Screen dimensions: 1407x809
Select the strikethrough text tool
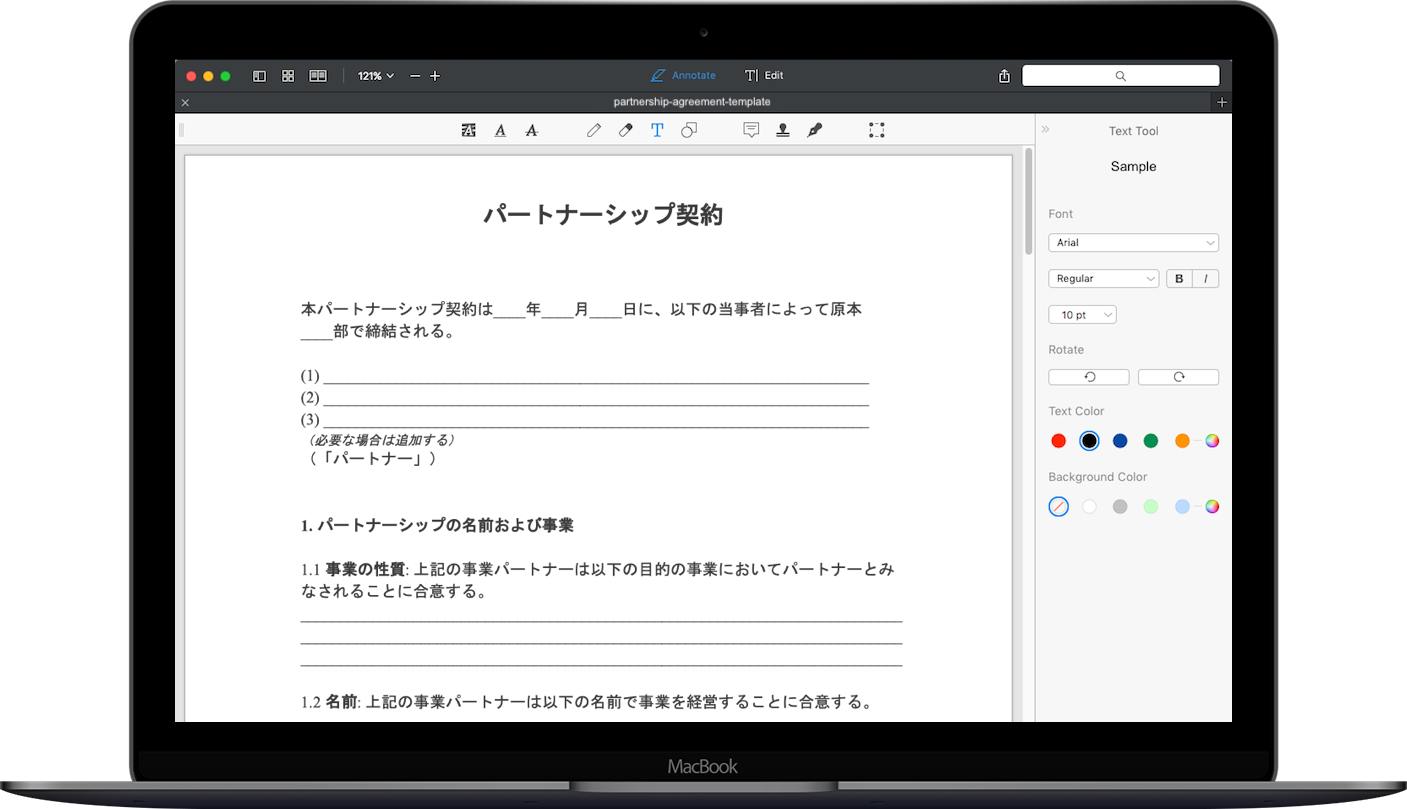(531, 130)
